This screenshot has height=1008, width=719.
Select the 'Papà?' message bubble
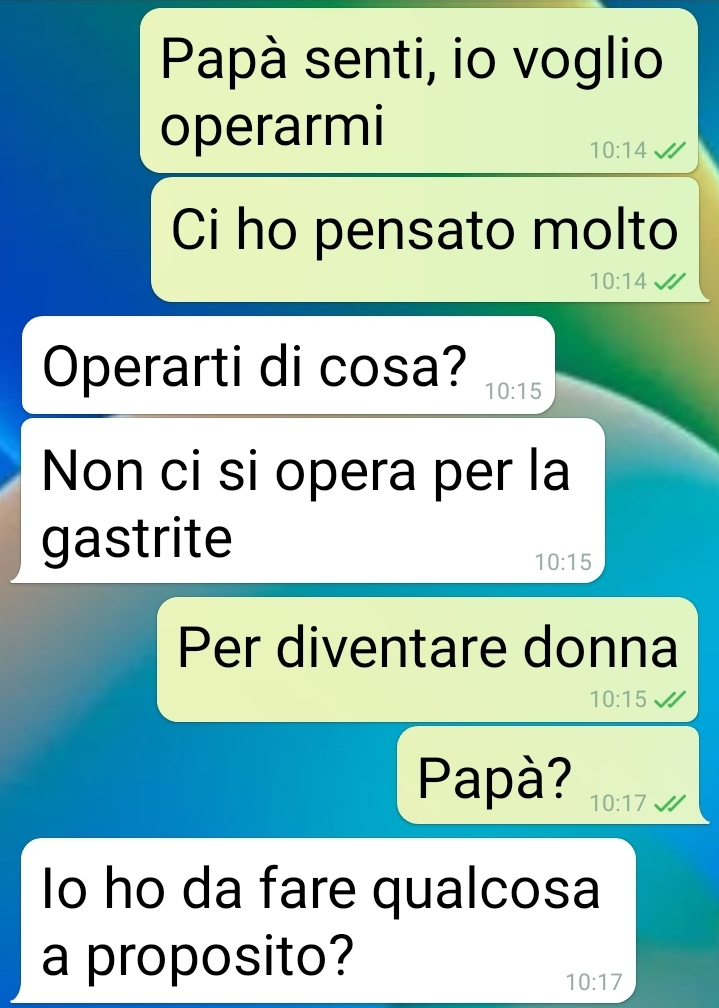547,775
